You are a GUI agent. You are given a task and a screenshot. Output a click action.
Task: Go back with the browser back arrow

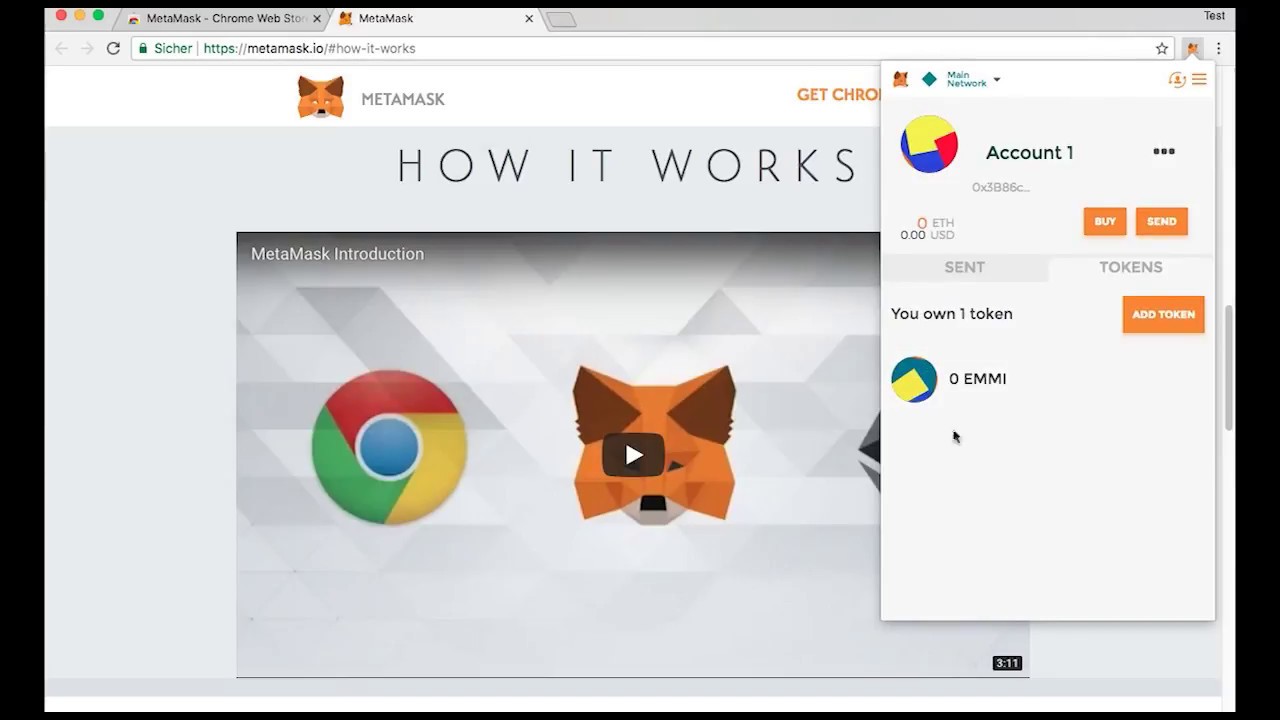(62, 48)
